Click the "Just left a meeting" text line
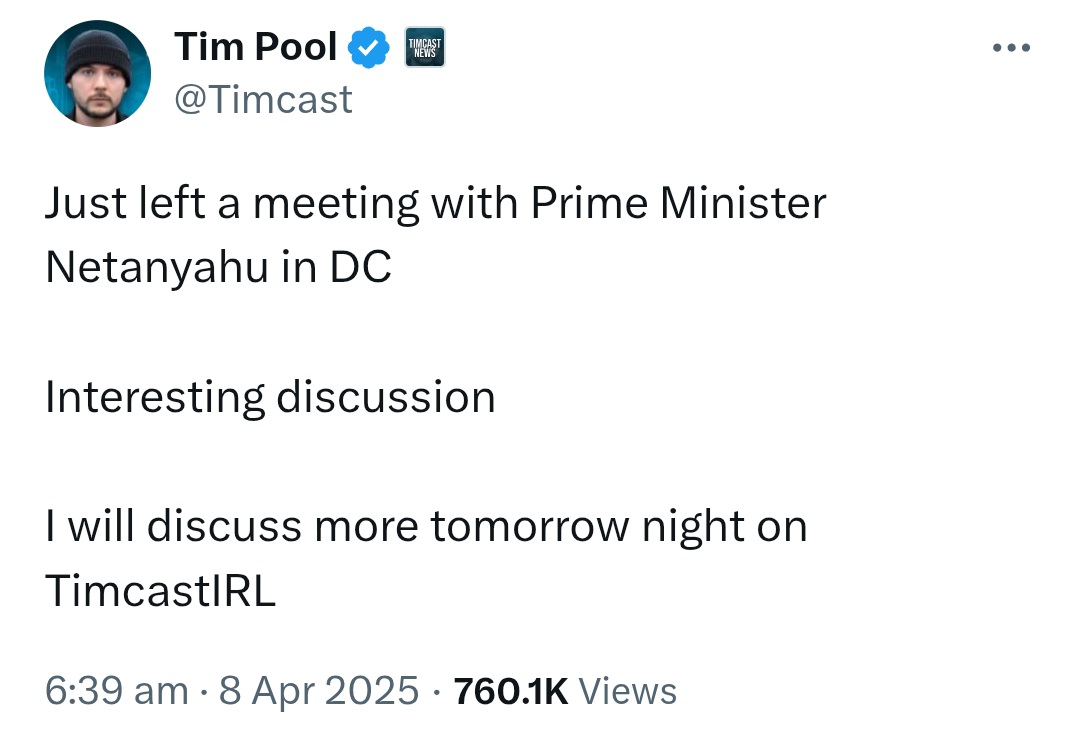 [435, 204]
